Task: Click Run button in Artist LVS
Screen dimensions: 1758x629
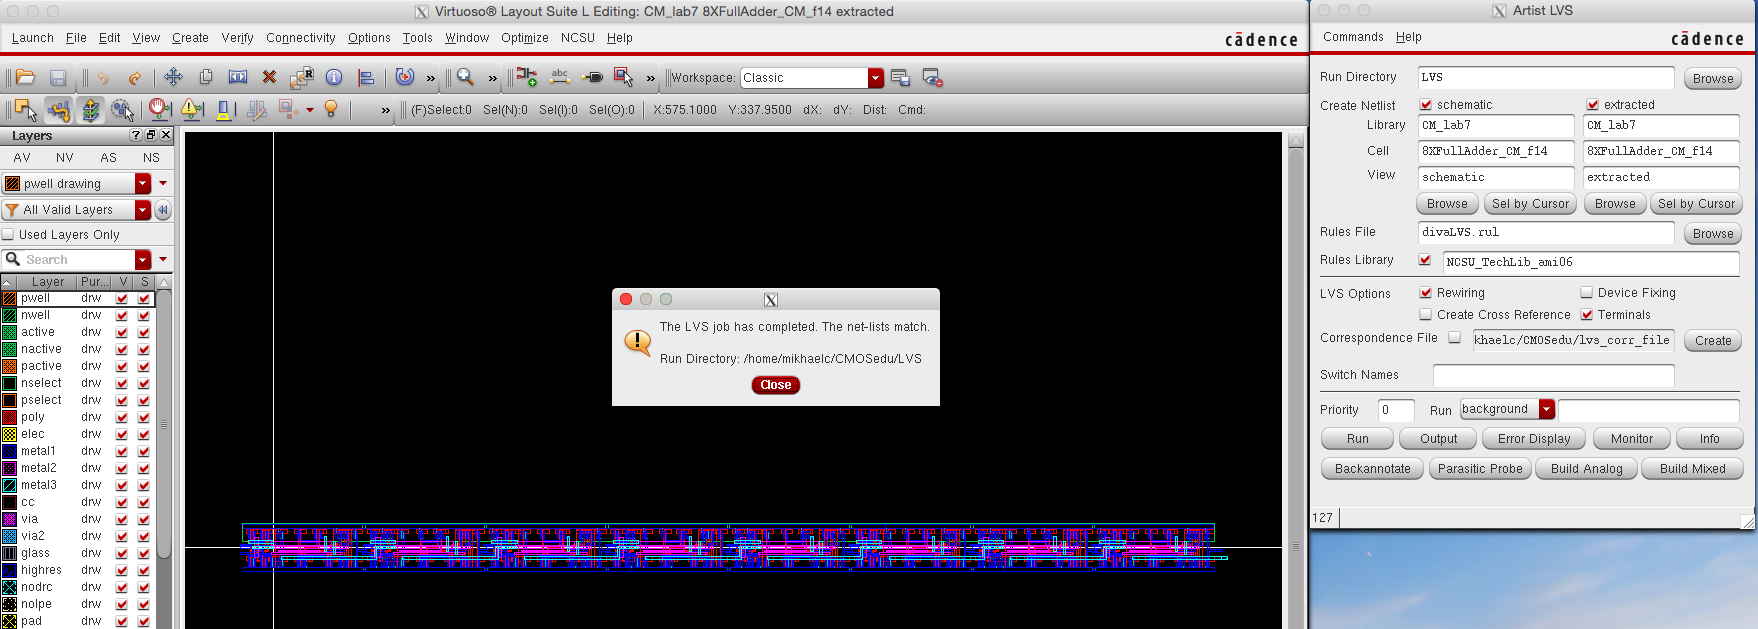Action: (x=1358, y=439)
